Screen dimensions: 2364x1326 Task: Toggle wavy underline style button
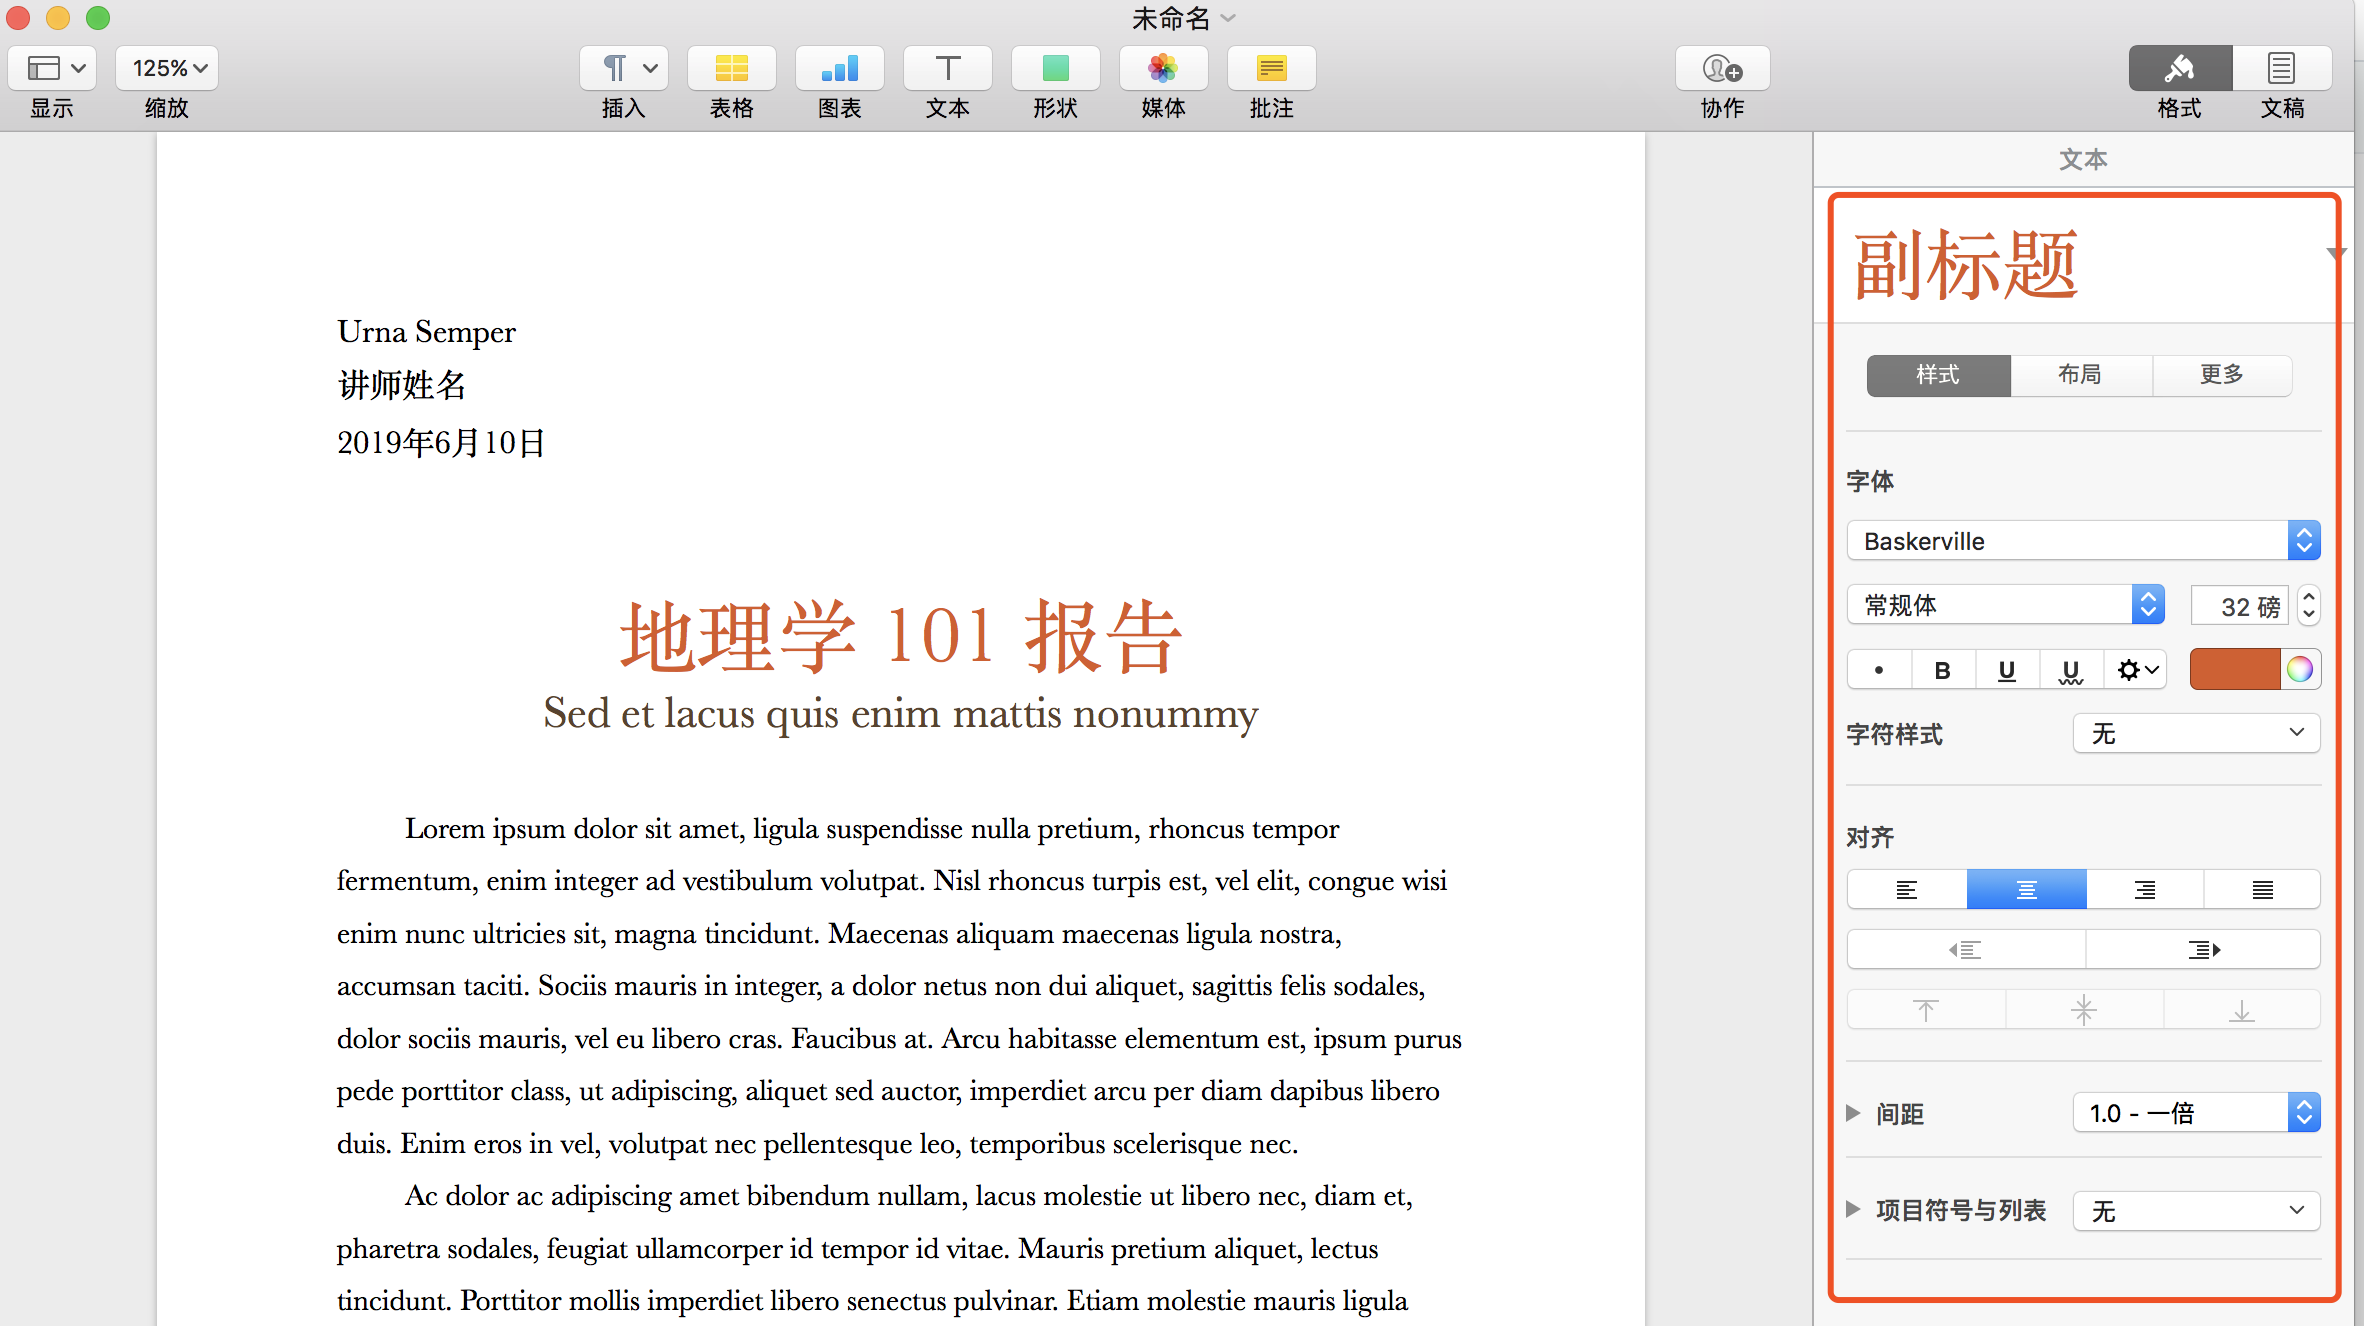click(2071, 670)
